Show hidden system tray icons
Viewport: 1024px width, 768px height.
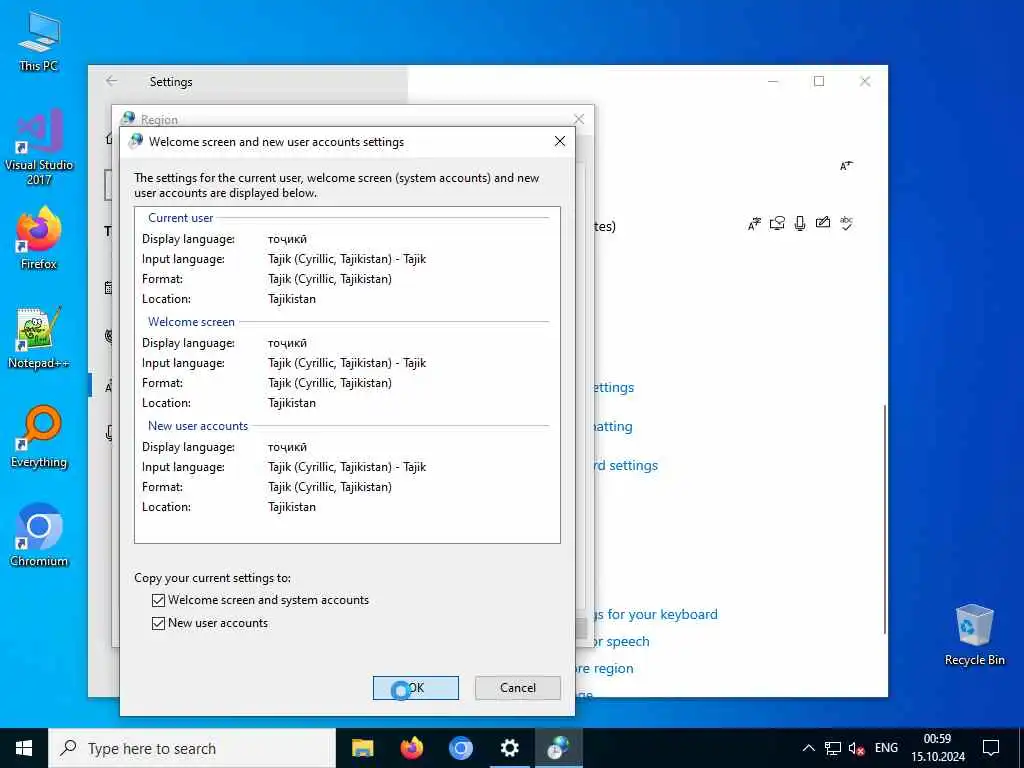click(x=808, y=748)
